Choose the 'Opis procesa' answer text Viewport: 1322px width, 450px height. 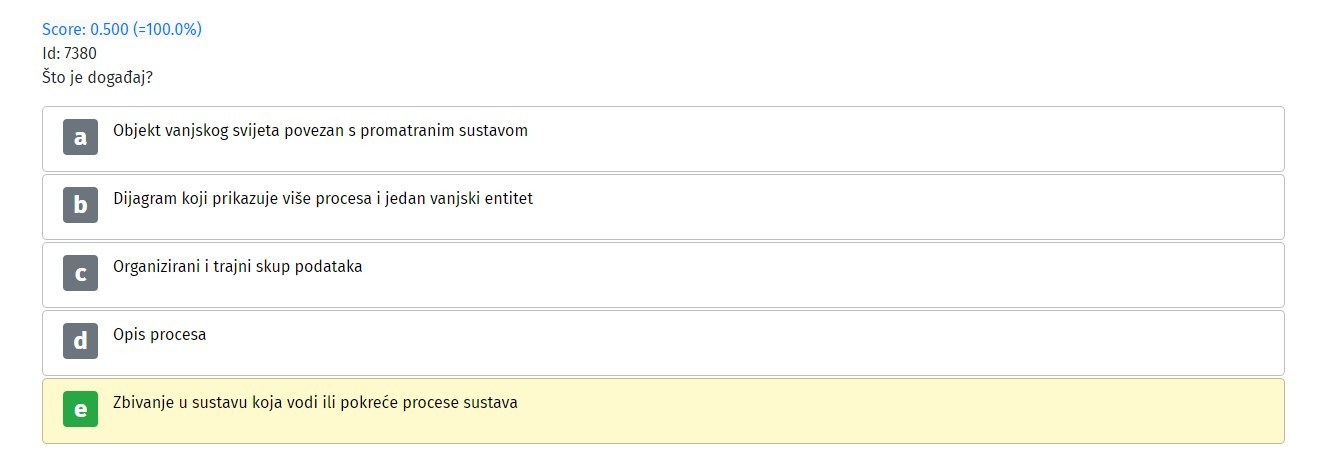(160, 334)
